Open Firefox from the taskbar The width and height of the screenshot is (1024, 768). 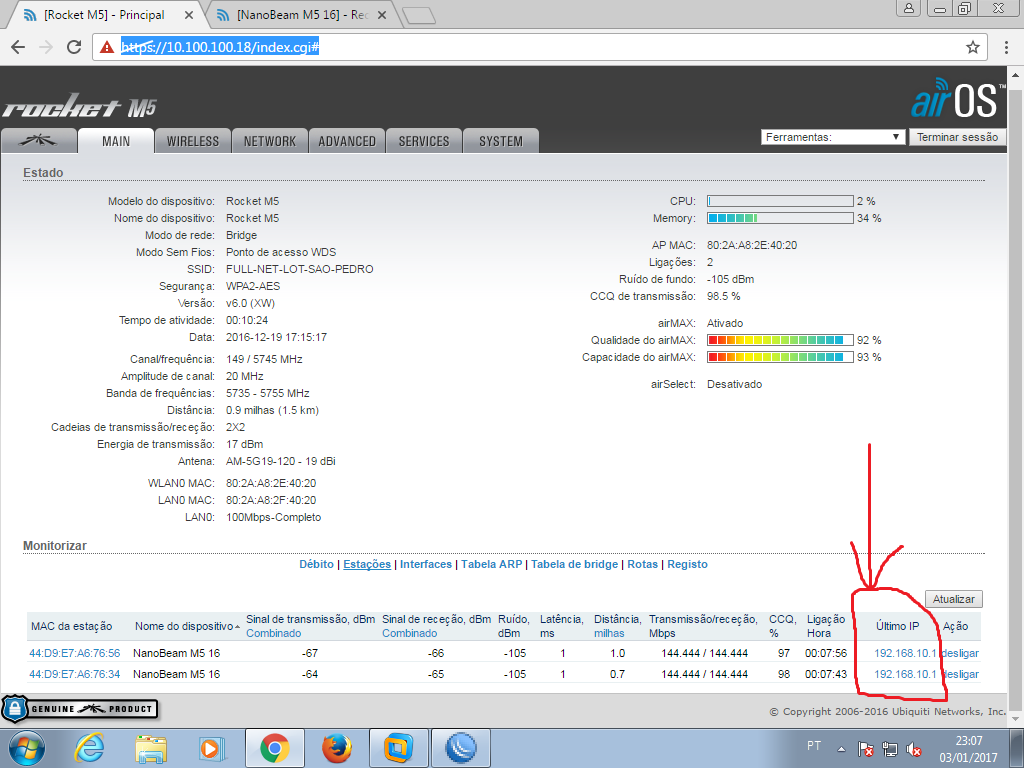tap(337, 748)
